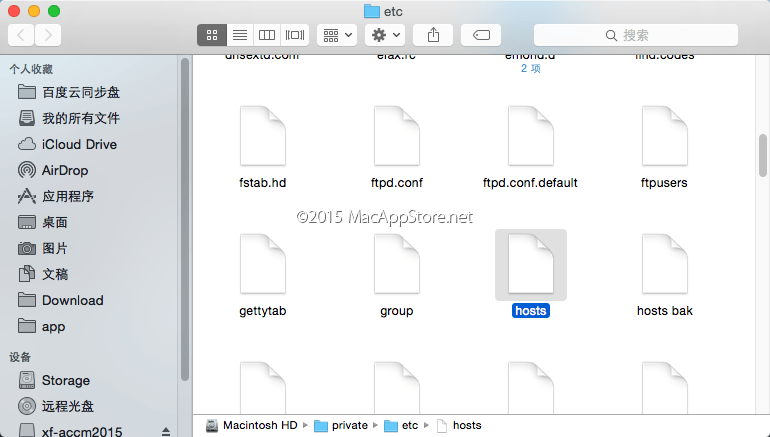Click the file list vertical scrollbar
The image size is (770, 437).
coord(763,155)
